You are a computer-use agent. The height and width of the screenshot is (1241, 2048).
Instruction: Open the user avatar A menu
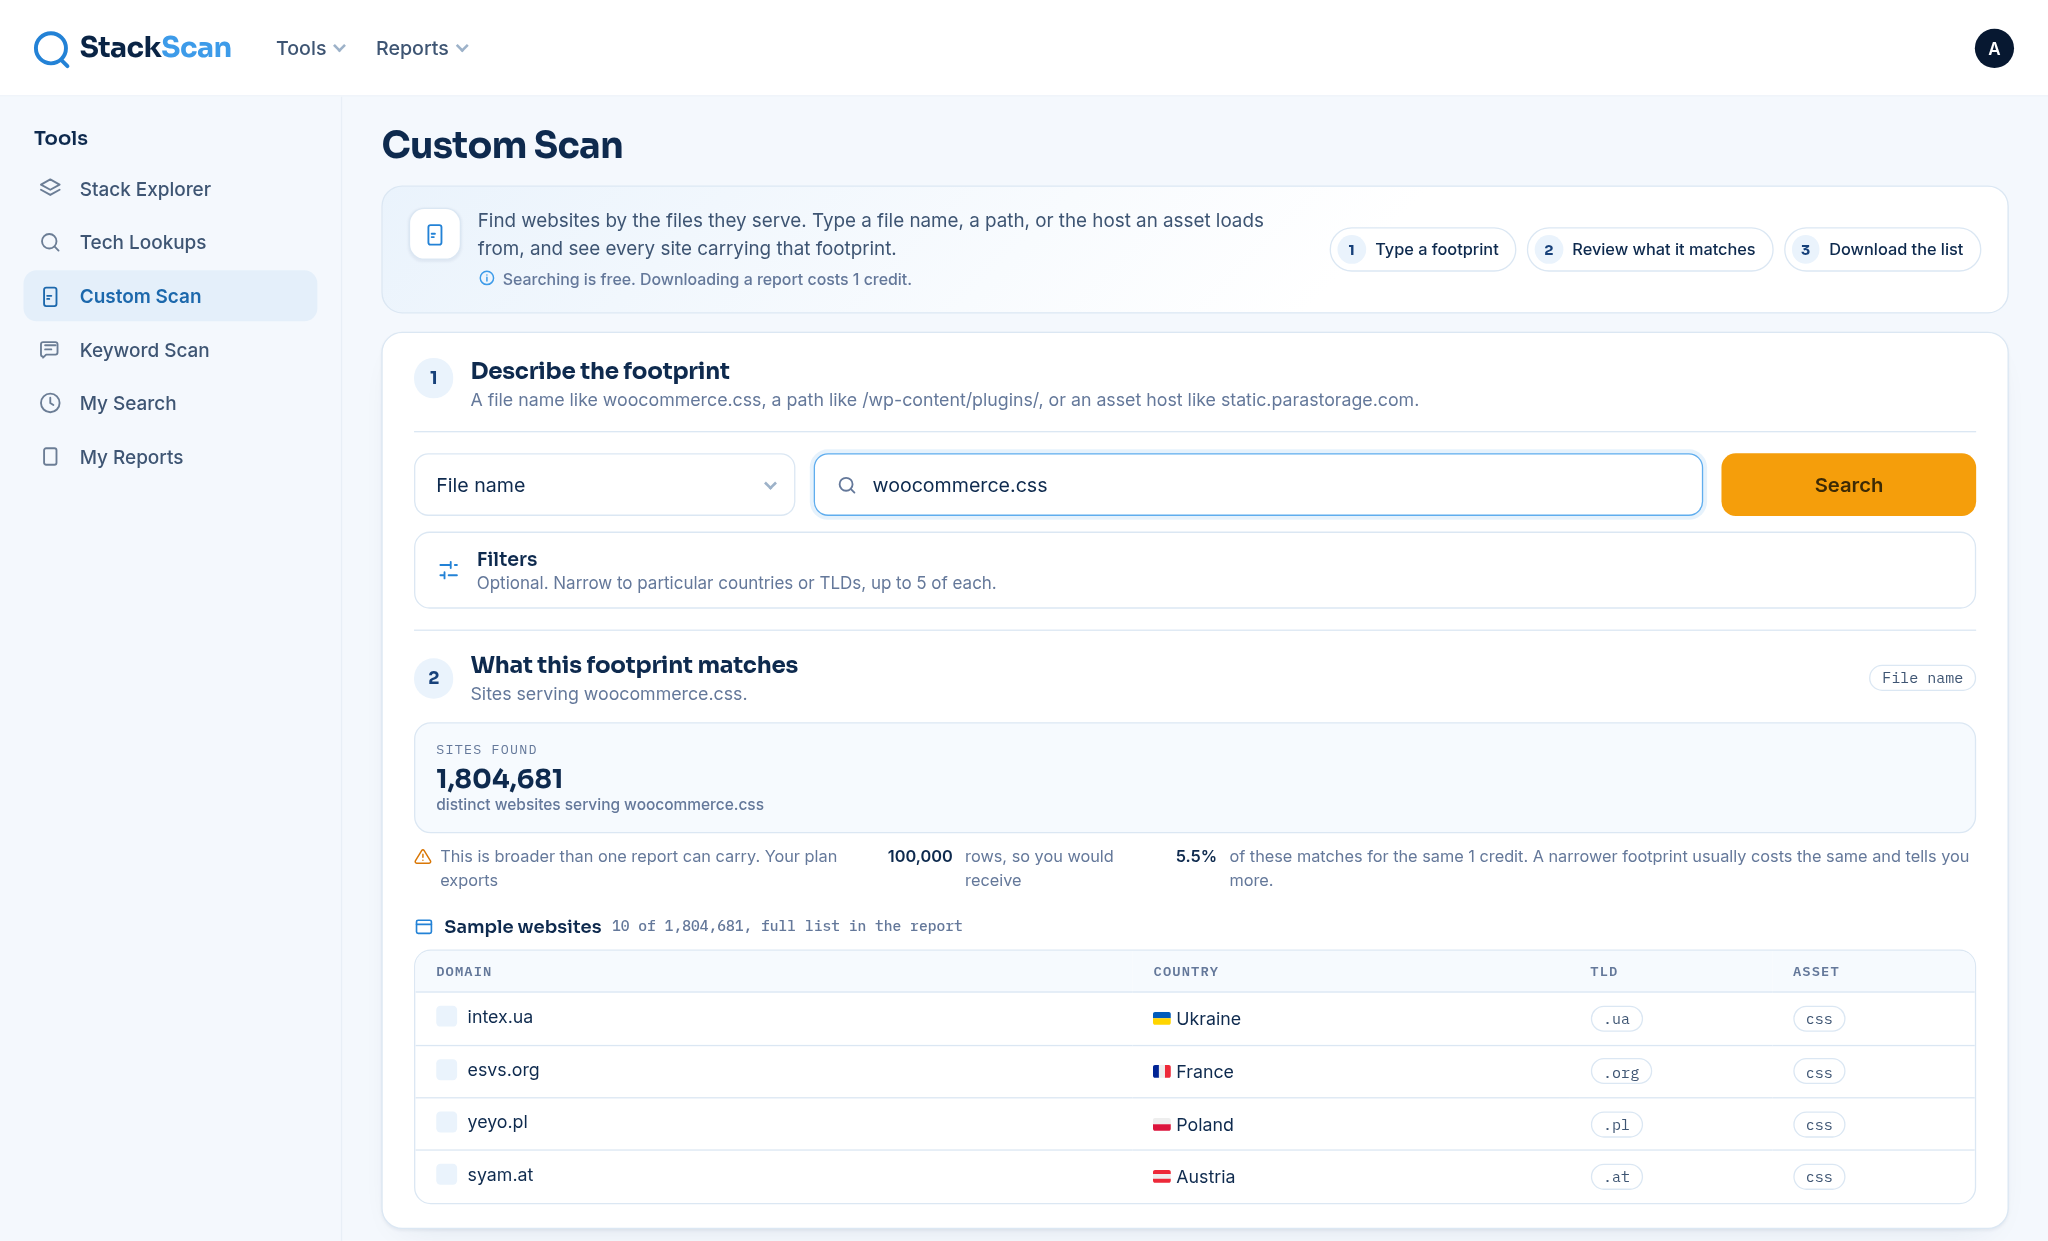point(1994,48)
